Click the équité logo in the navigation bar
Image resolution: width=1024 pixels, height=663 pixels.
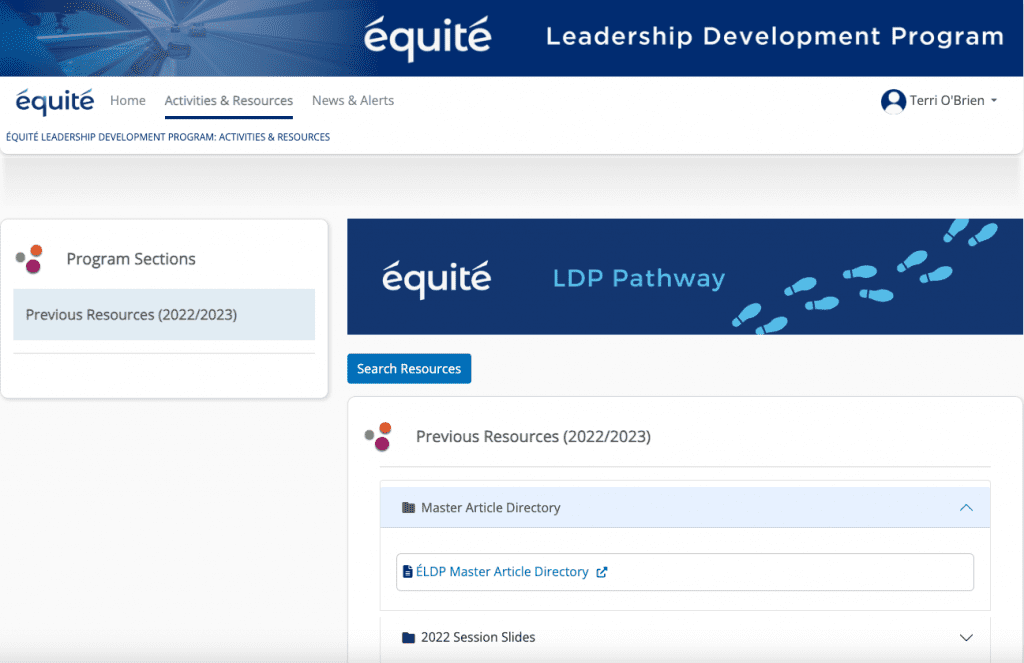(x=55, y=101)
